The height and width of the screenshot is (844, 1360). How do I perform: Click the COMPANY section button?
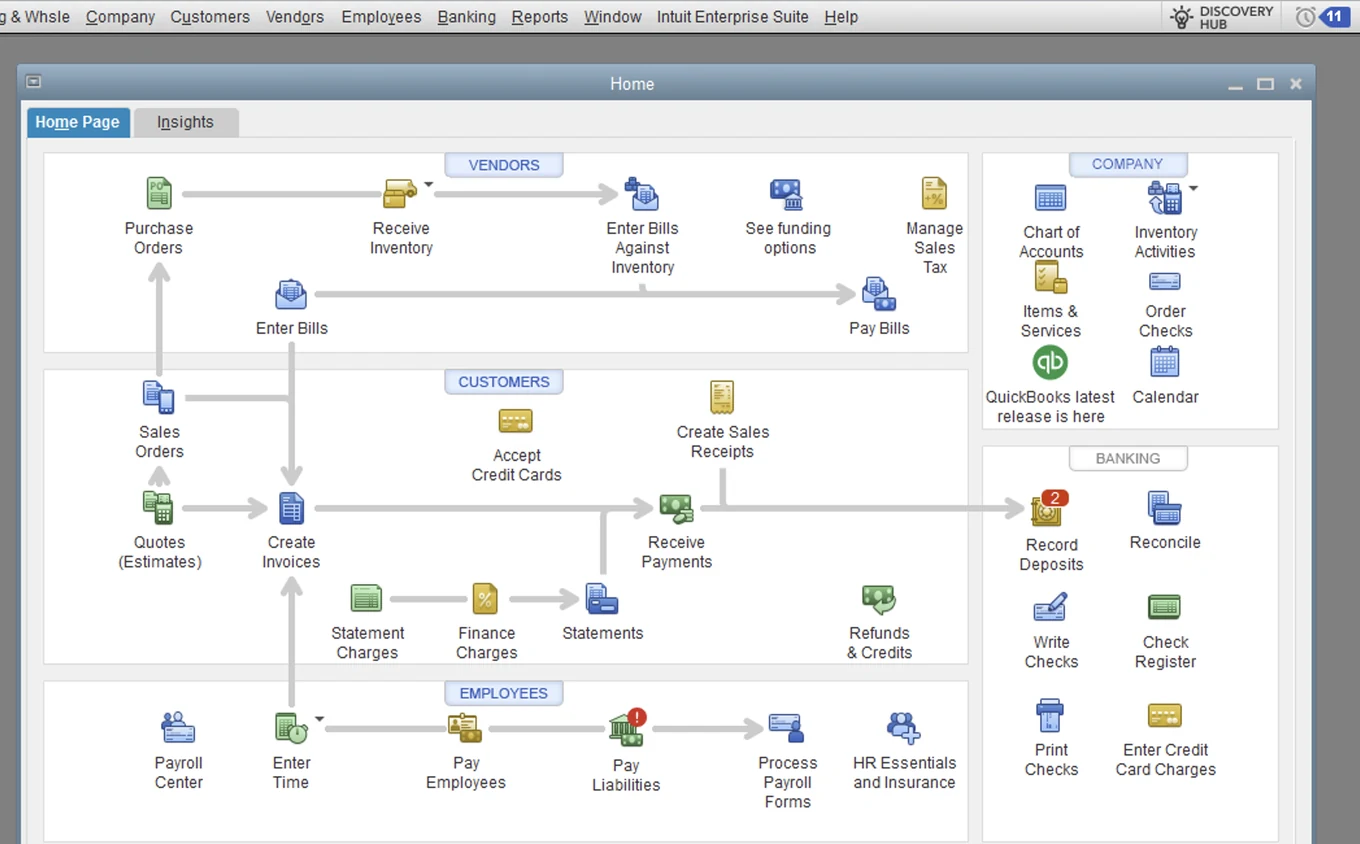1127,164
